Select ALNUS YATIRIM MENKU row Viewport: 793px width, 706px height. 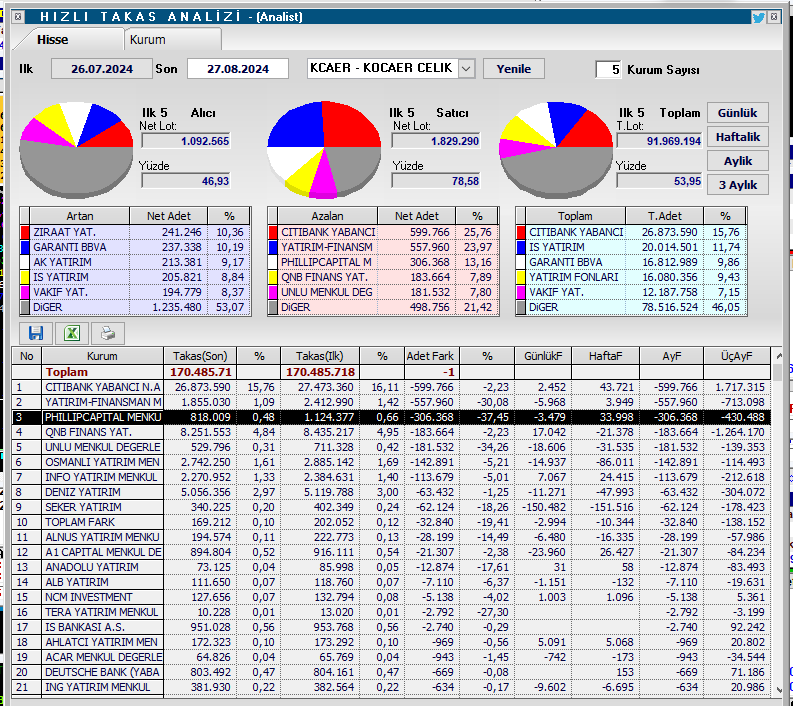click(x=391, y=537)
